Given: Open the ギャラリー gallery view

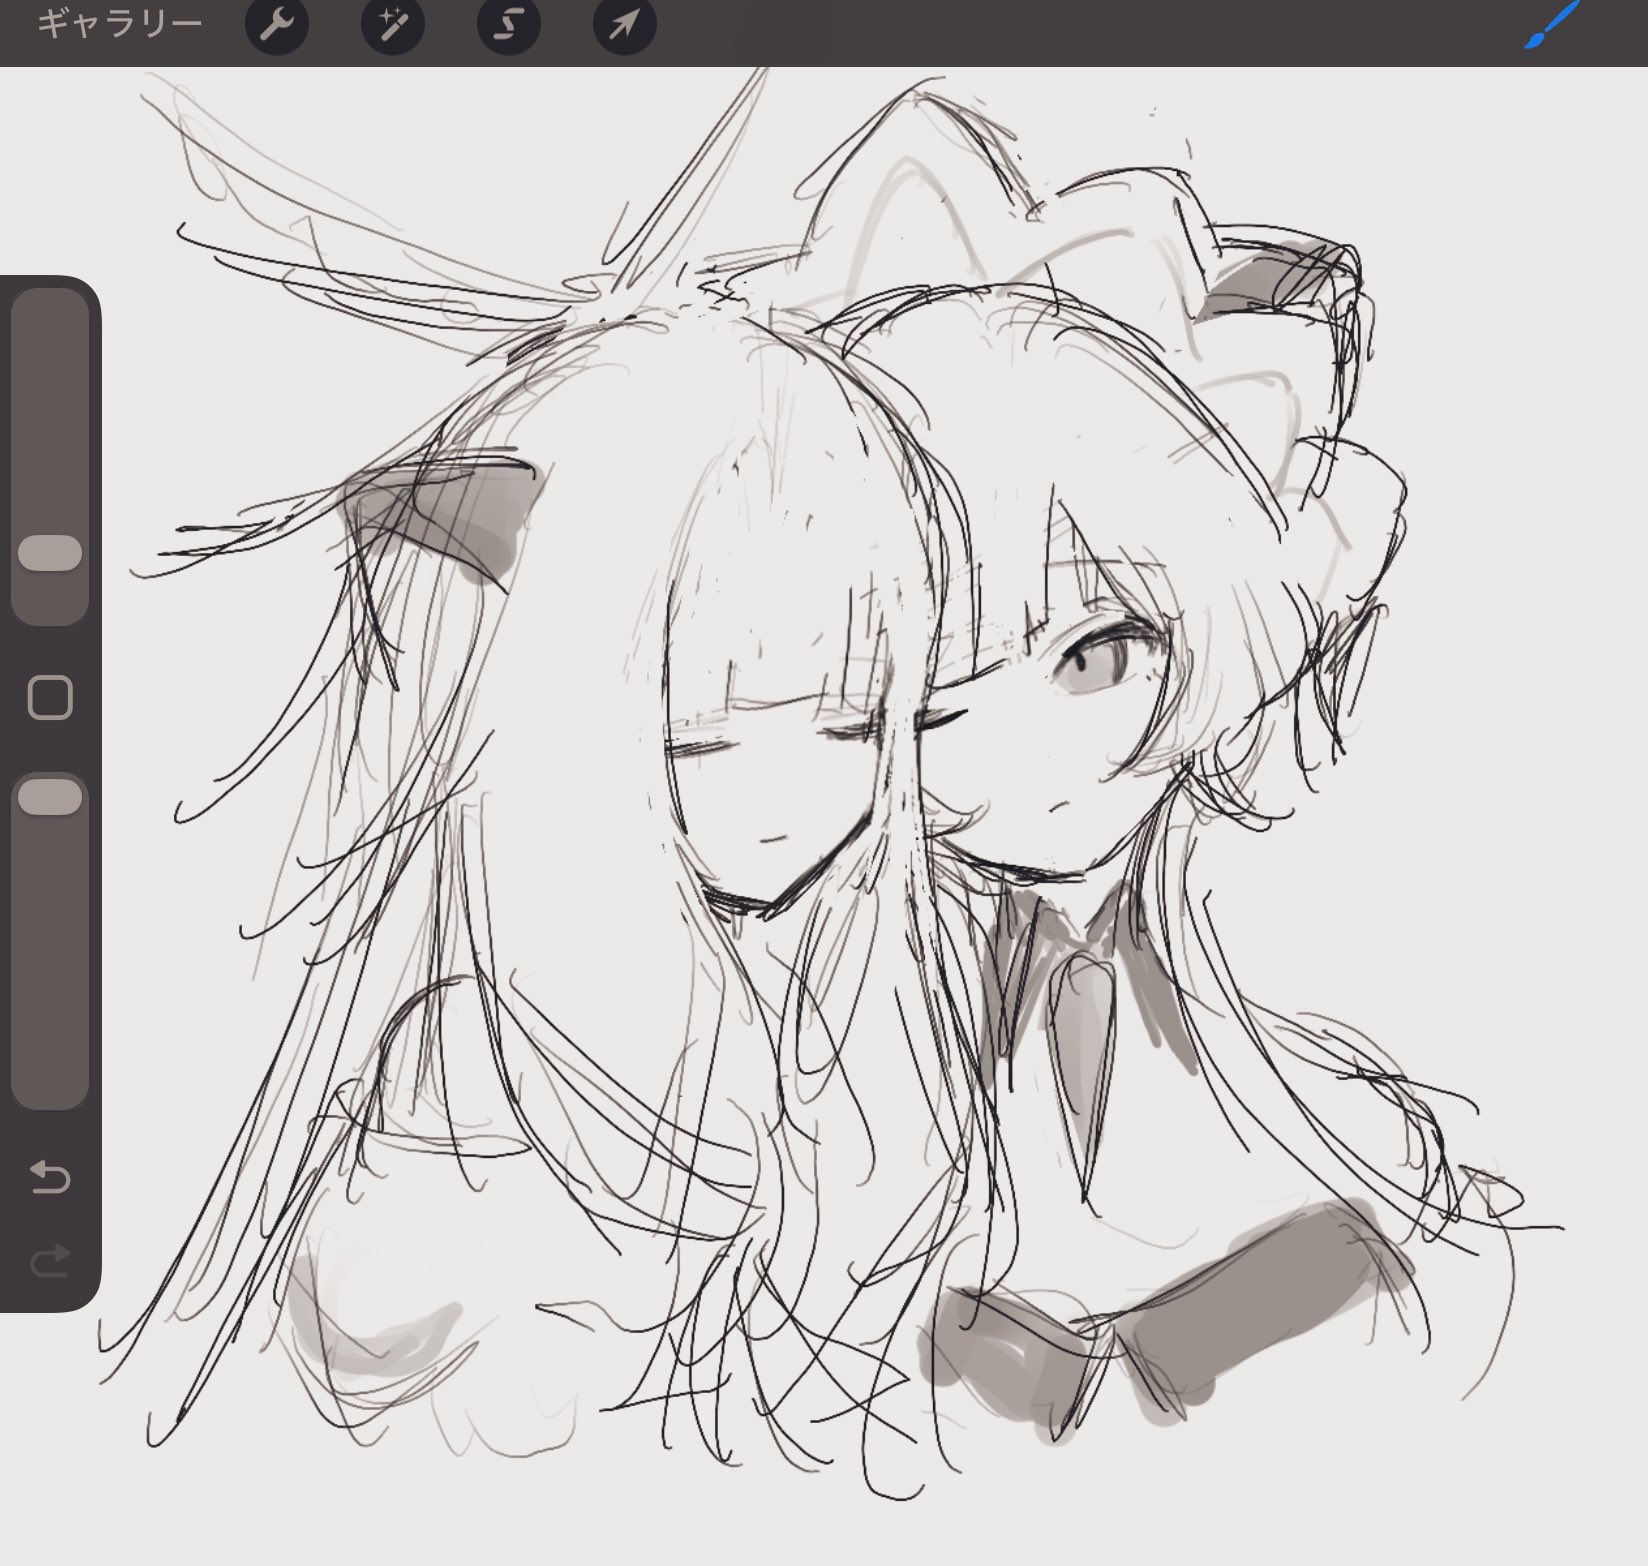Looking at the screenshot, I should click(x=119, y=25).
